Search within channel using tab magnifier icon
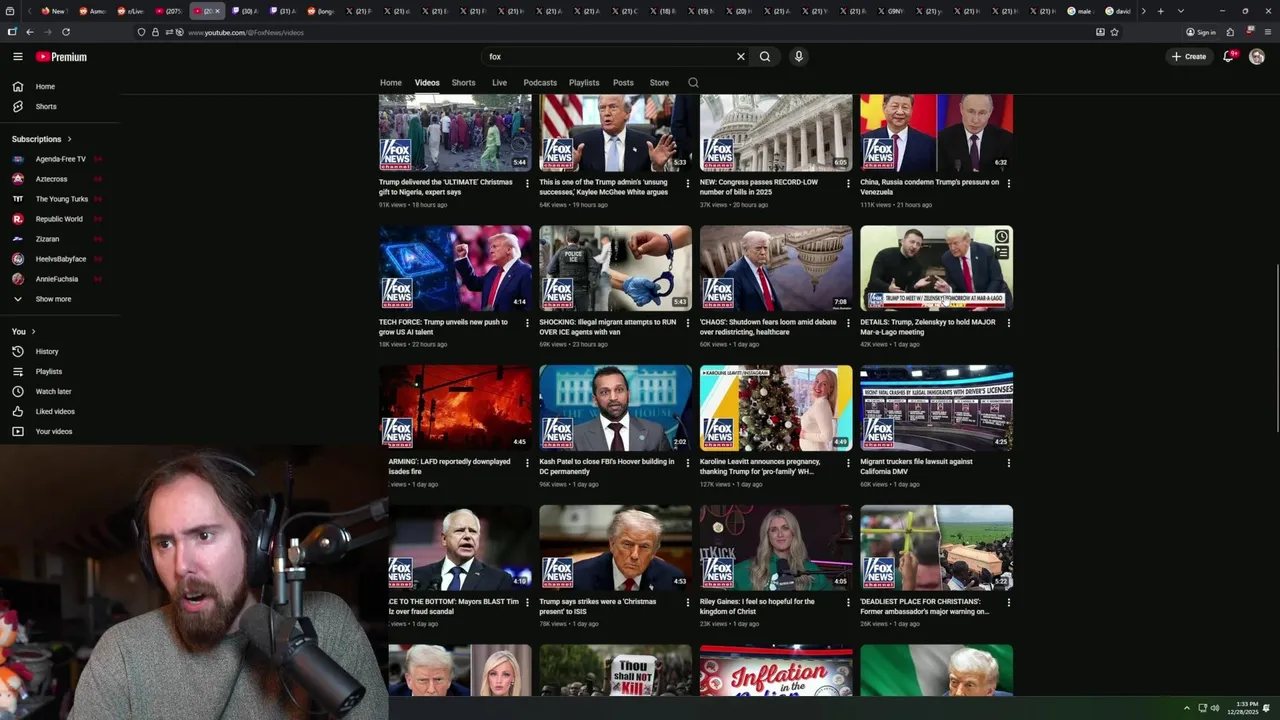1280x720 pixels. tap(693, 83)
